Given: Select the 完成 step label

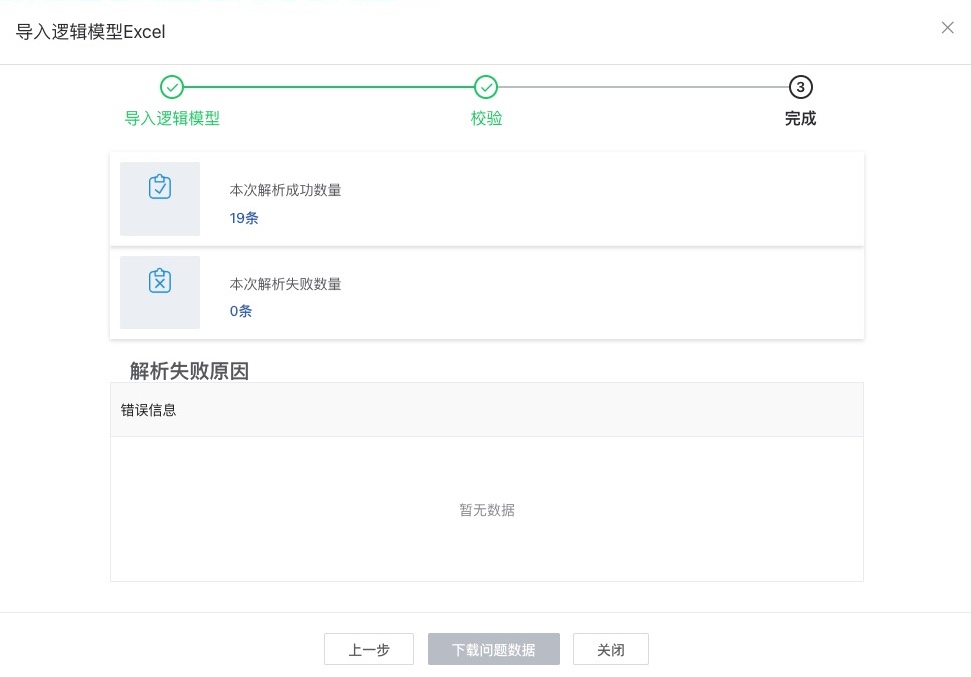Looking at the screenshot, I should [x=800, y=118].
